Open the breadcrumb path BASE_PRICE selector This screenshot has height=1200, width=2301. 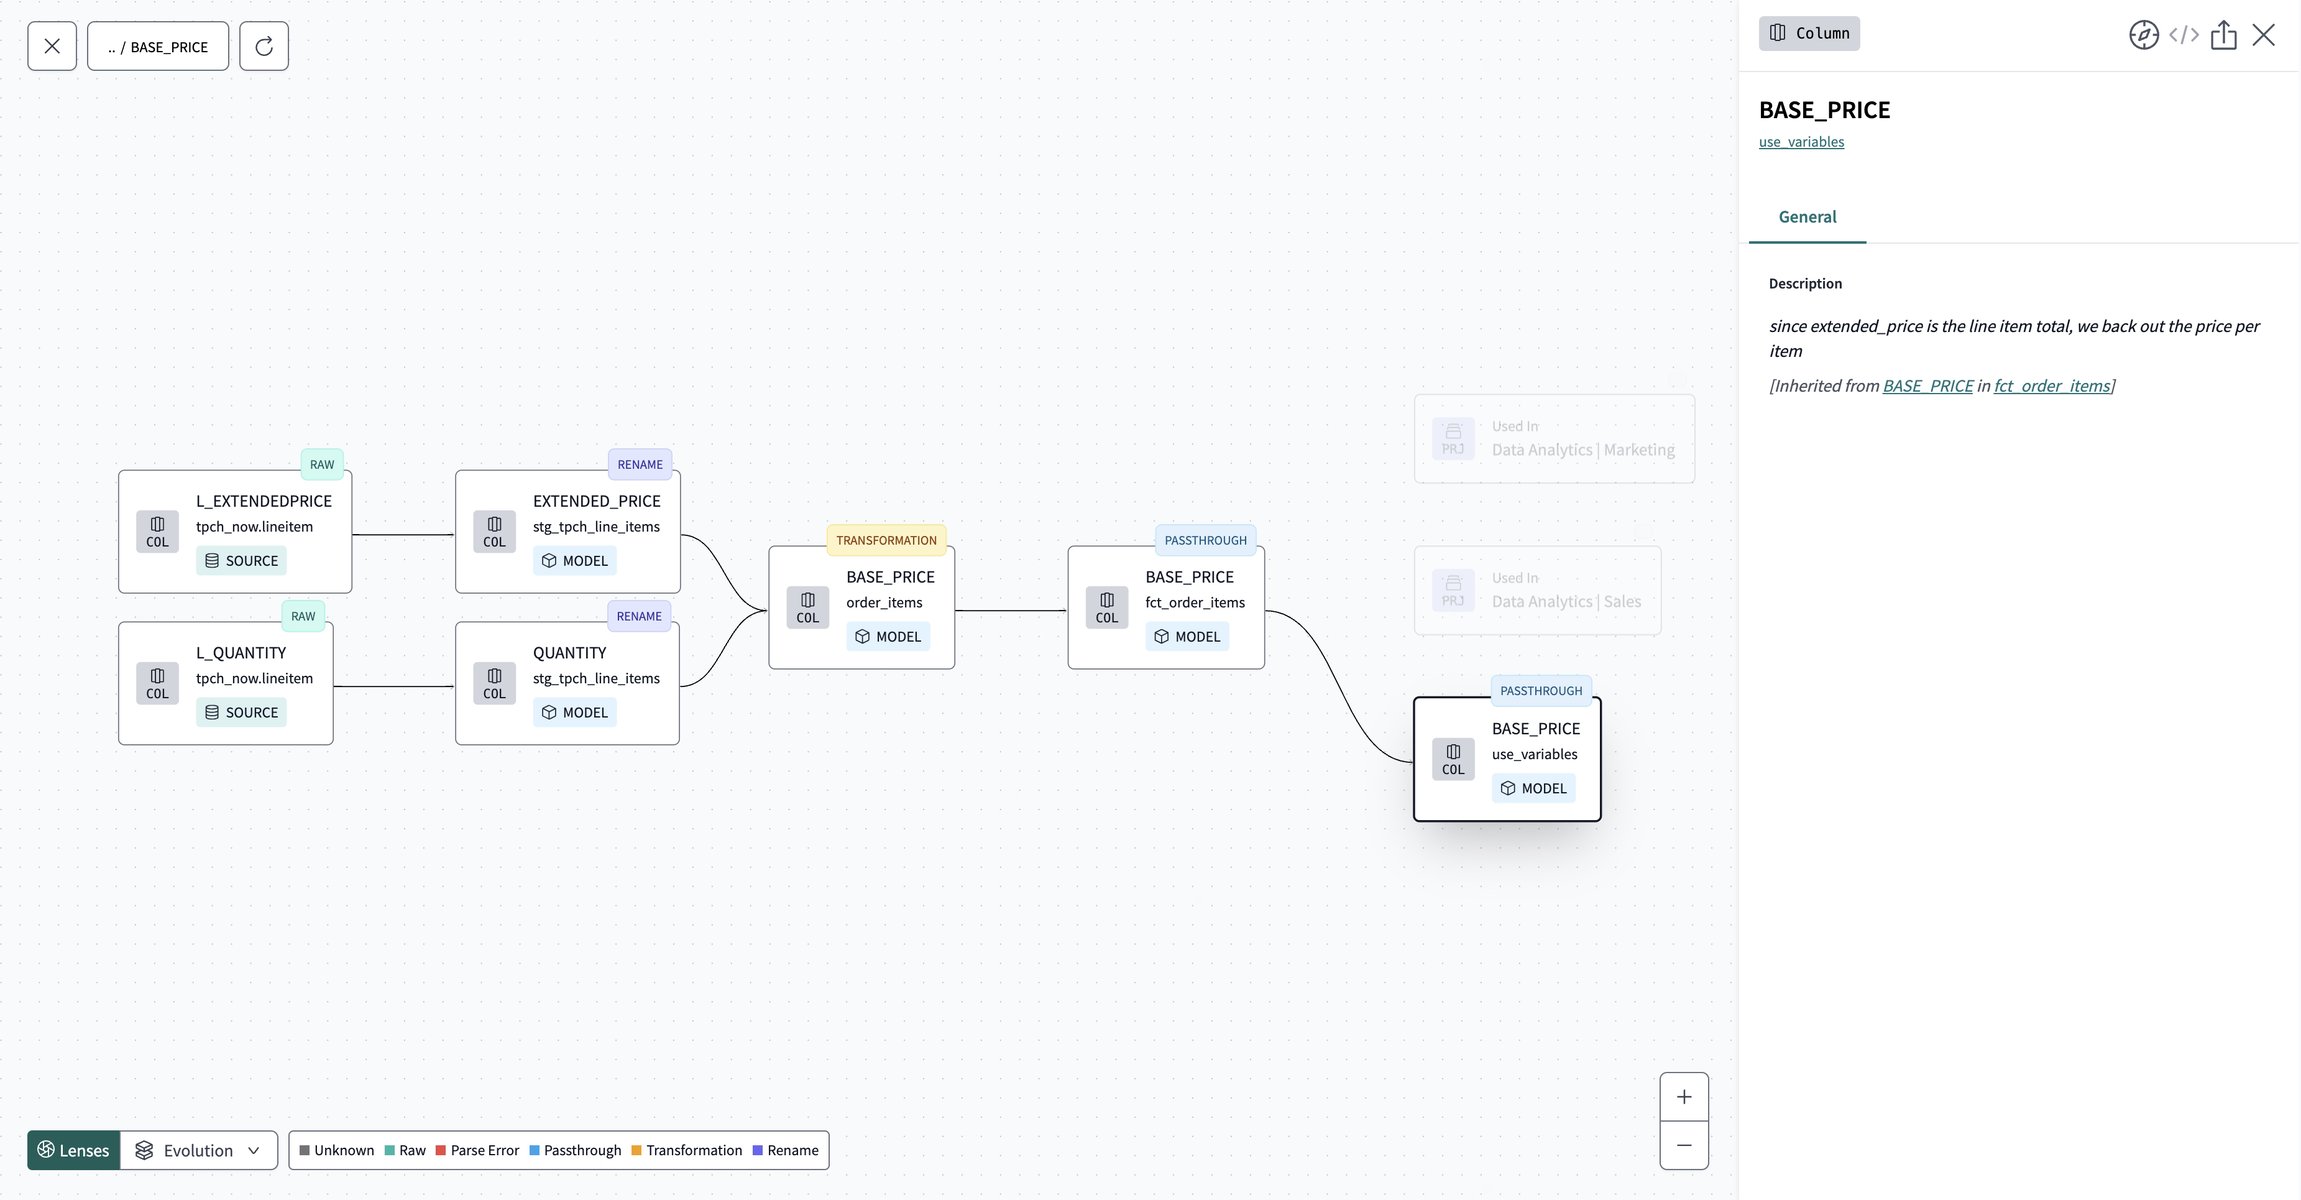[157, 46]
